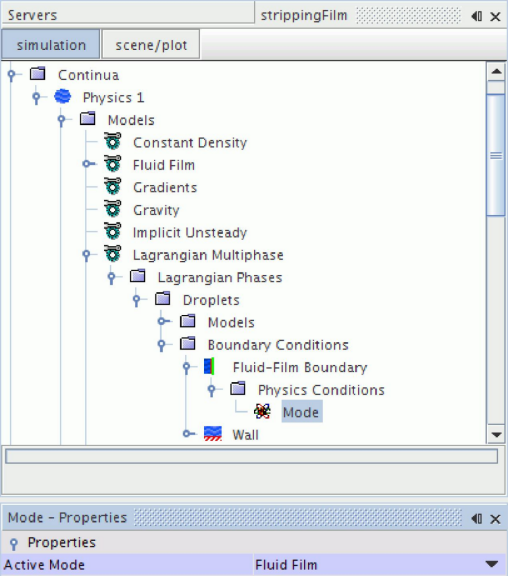
Task: Click the tree scrollbar down arrow
Action: (496, 435)
